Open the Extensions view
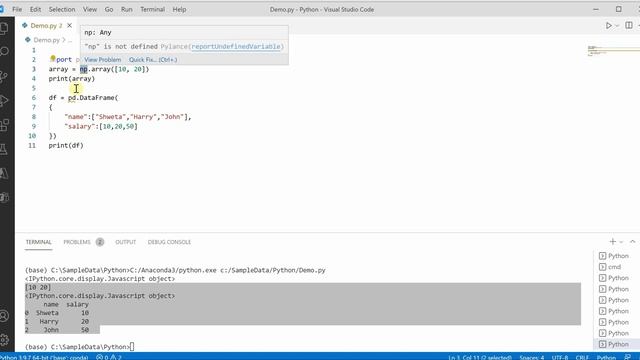The width and height of the screenshot is (640, 360). click(x=4, y=125)
